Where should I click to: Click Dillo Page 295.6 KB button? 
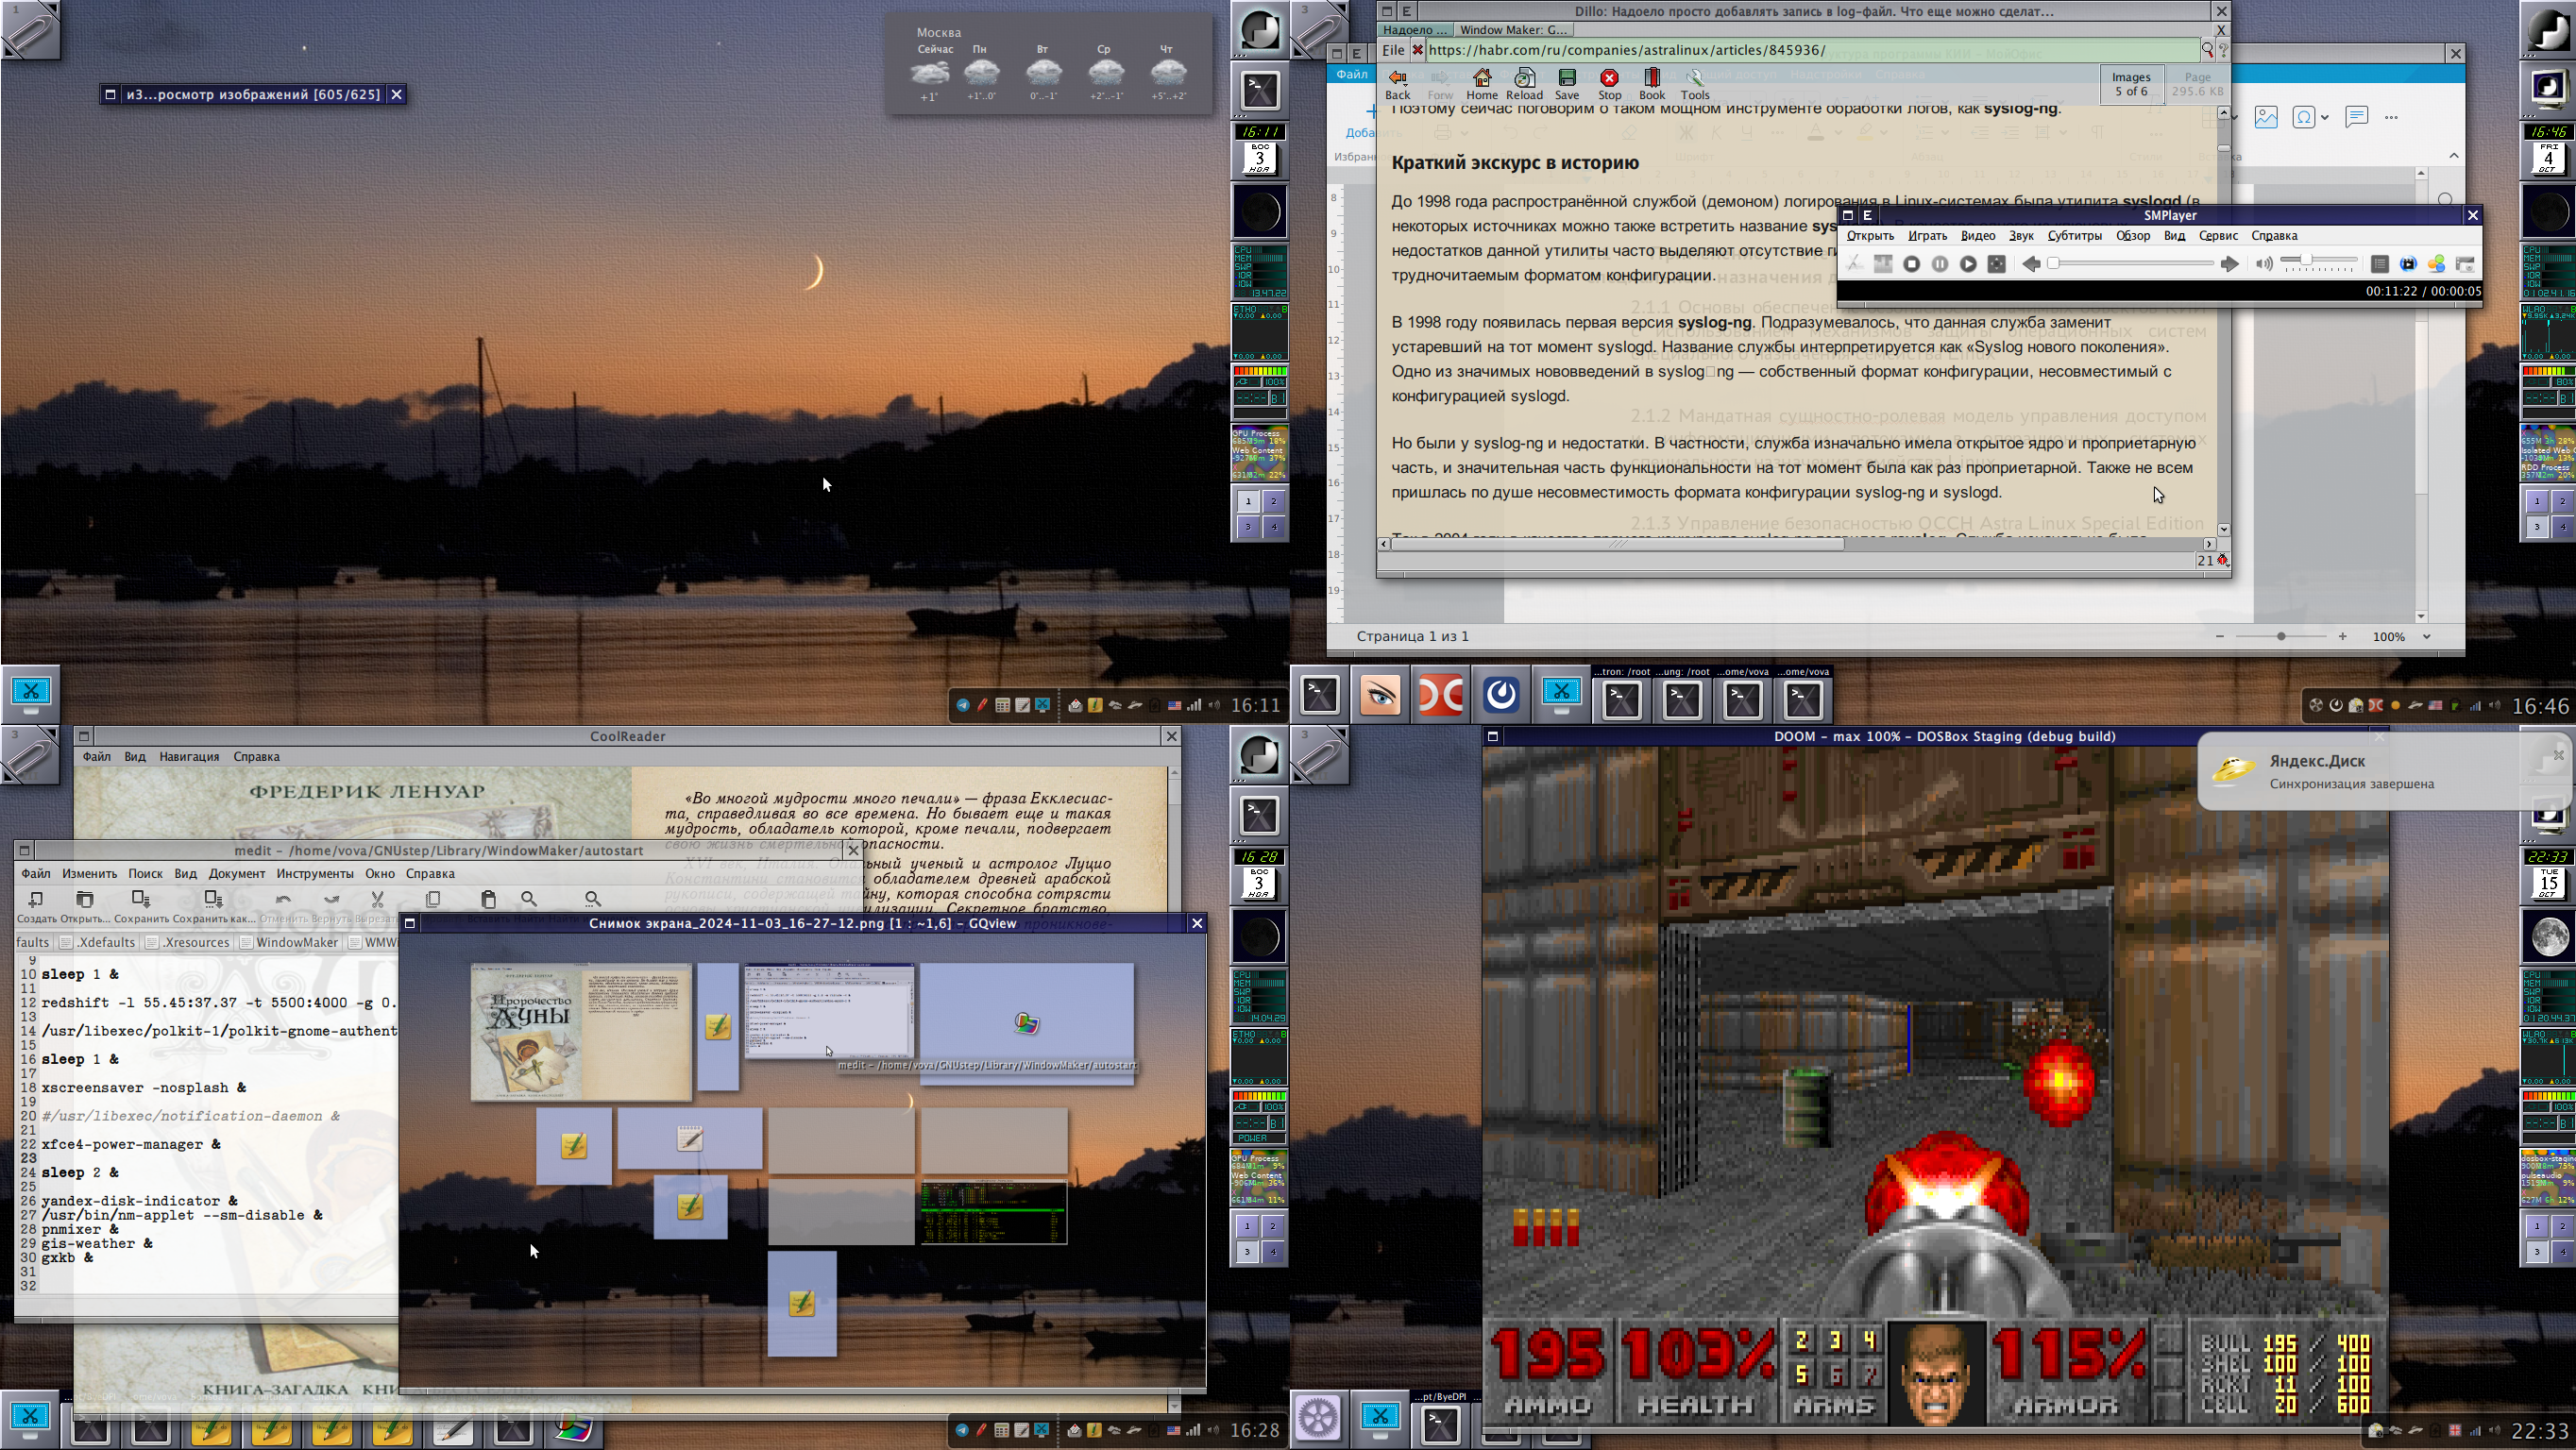2197,84
